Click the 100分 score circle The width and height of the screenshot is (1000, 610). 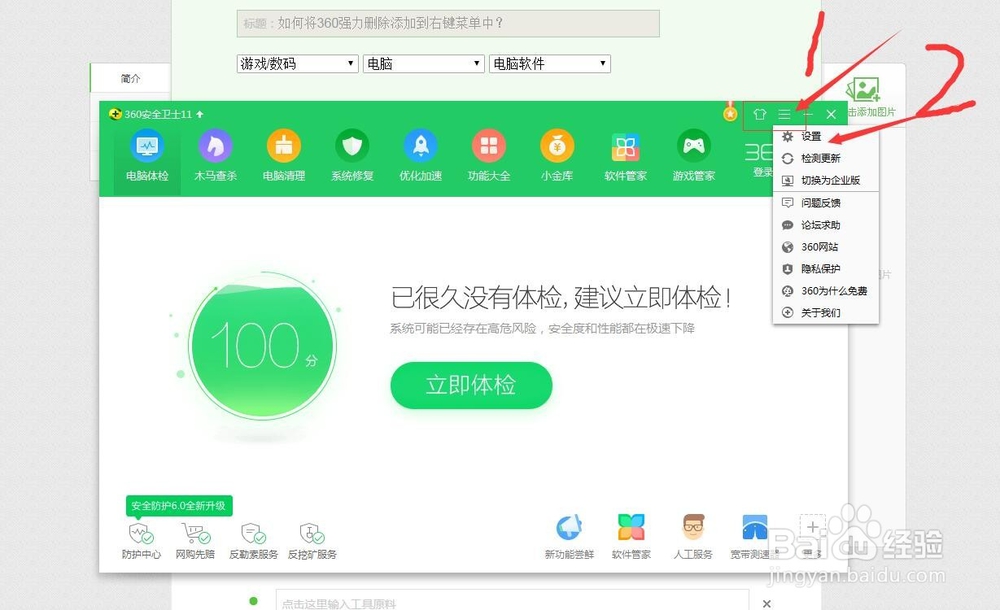(262, 346)
